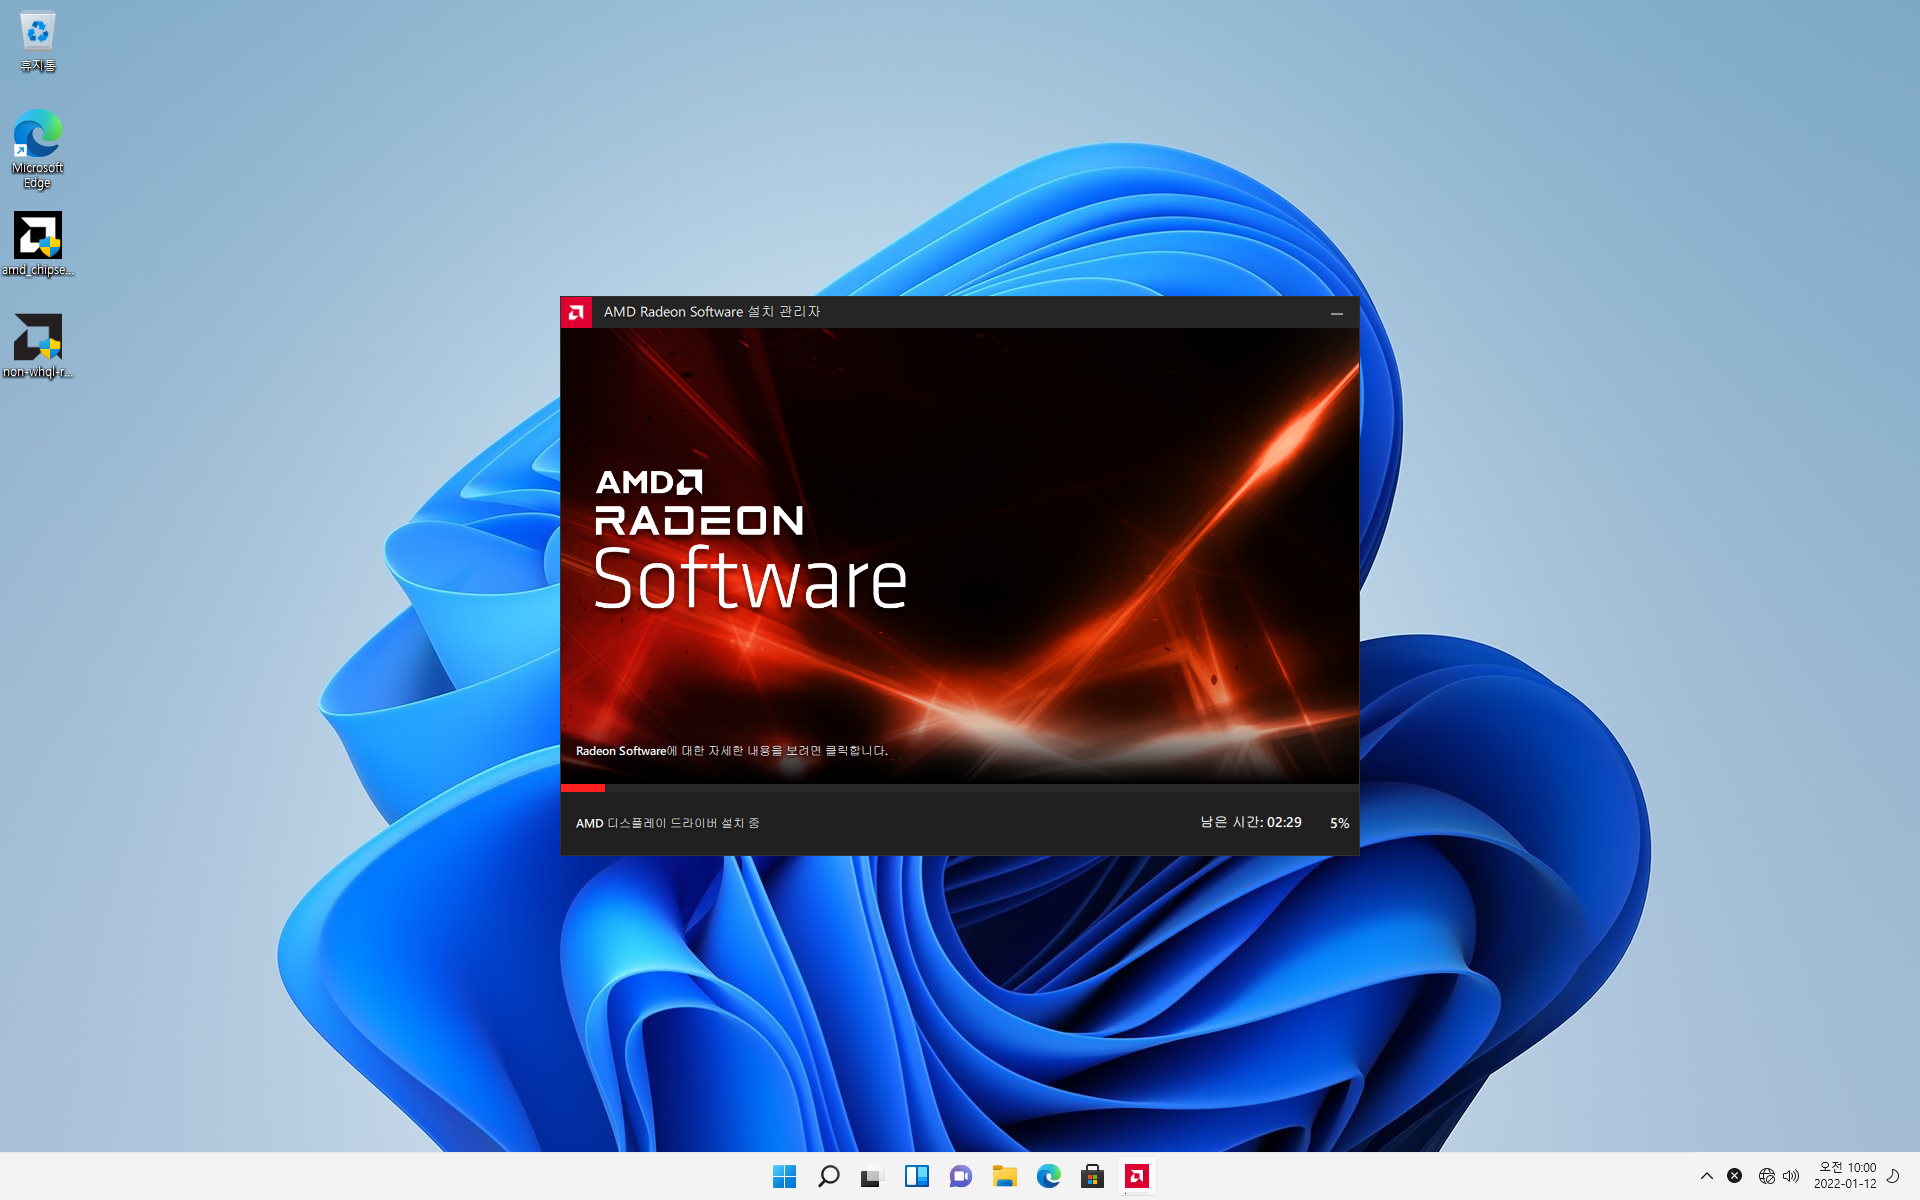Open the clock and date panel
Screen dimensions: 1920x1200
pos(1845,1175)
